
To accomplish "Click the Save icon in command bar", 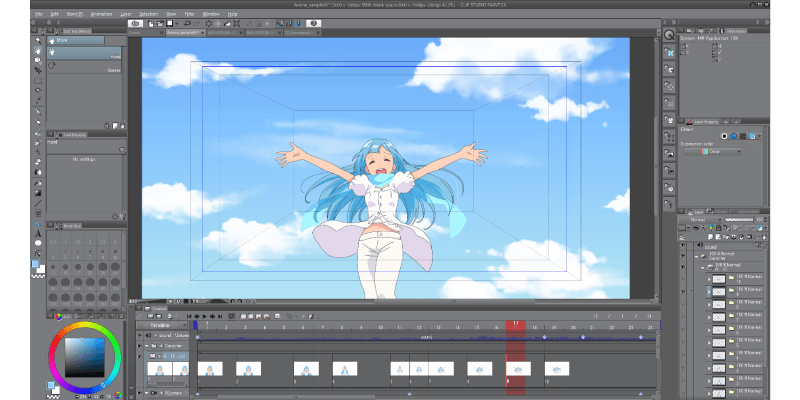I will pos(169,23).
